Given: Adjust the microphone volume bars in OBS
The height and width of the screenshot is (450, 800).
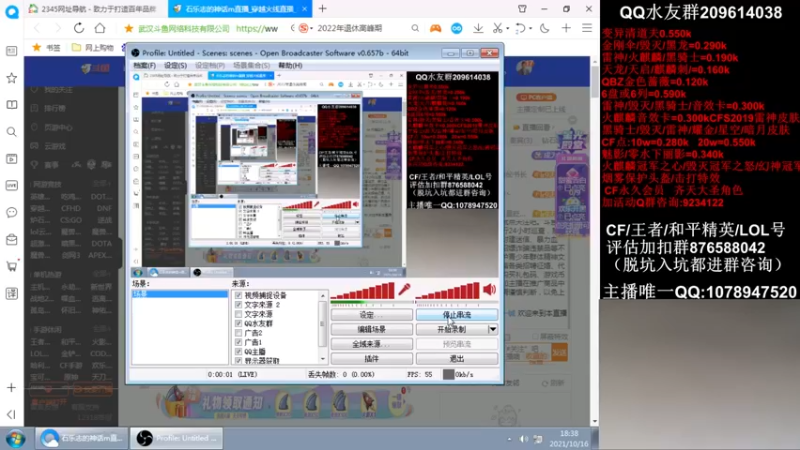Looking at the screenshot, I should [x=363, y=291].
